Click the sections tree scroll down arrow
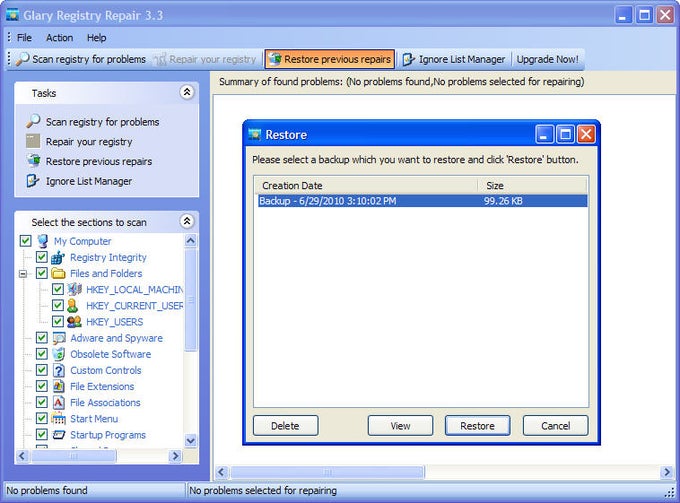The image size is (680, 503). pyautogui.click(x=190, y=441)
